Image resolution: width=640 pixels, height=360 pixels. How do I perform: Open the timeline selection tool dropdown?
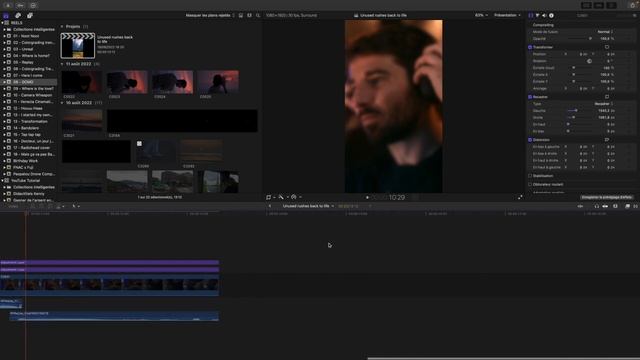[x=76, y=207]
